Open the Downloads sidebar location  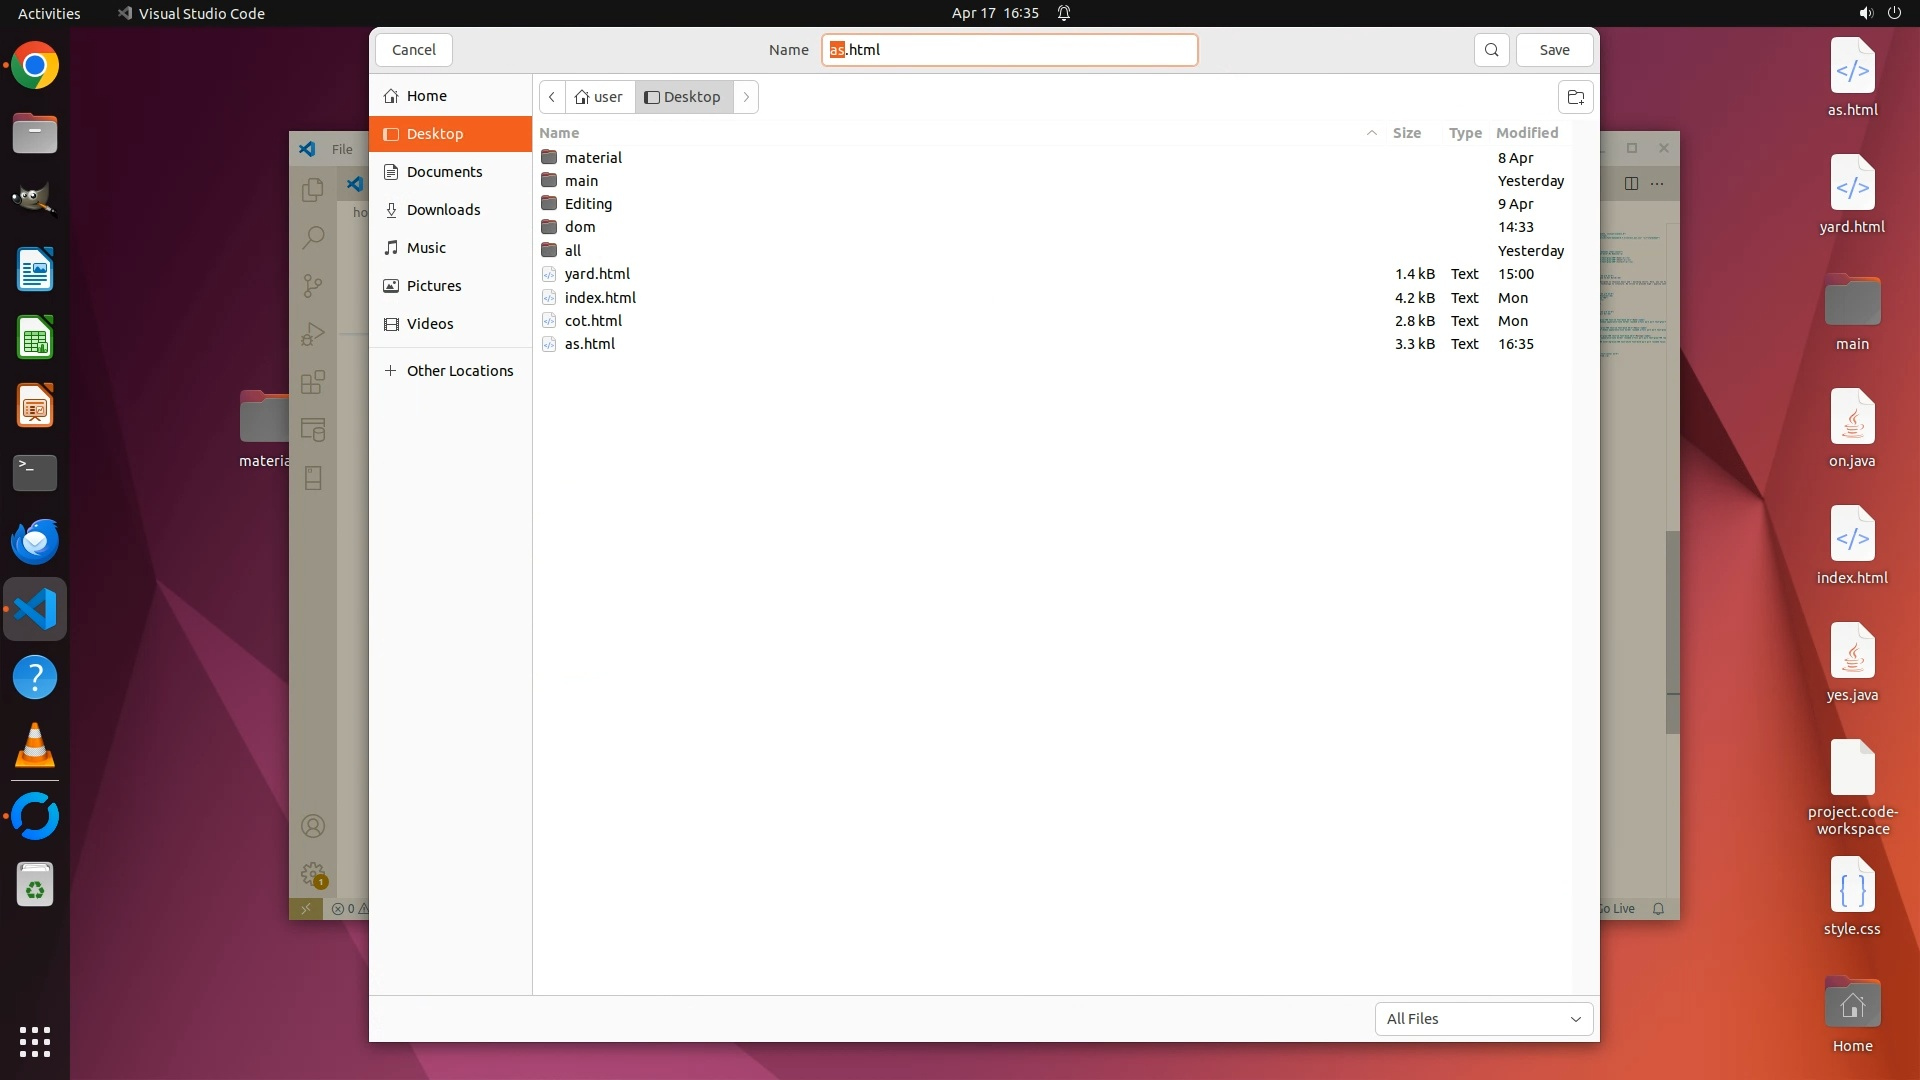point(443,210)
